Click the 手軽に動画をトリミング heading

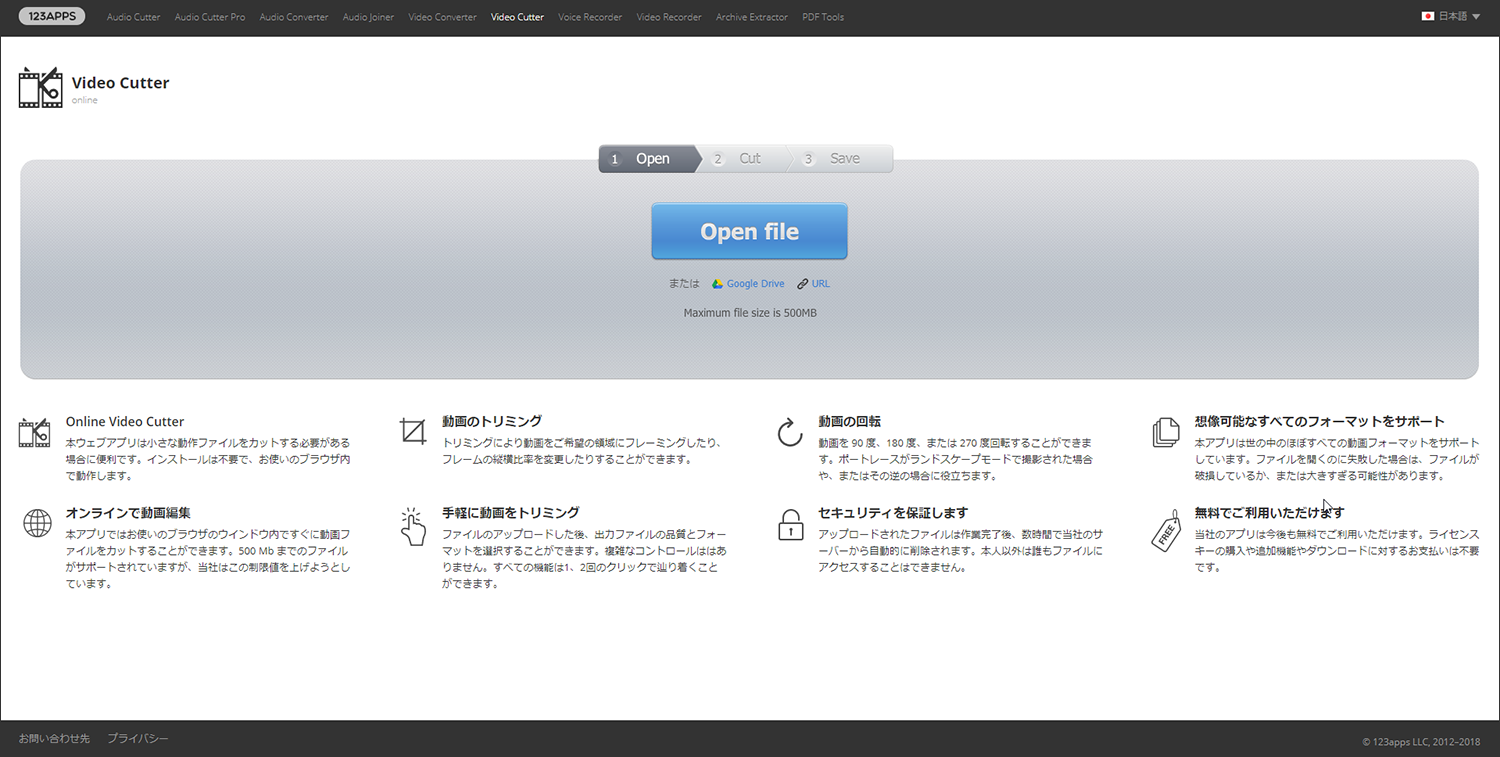[x=511, y=513]
